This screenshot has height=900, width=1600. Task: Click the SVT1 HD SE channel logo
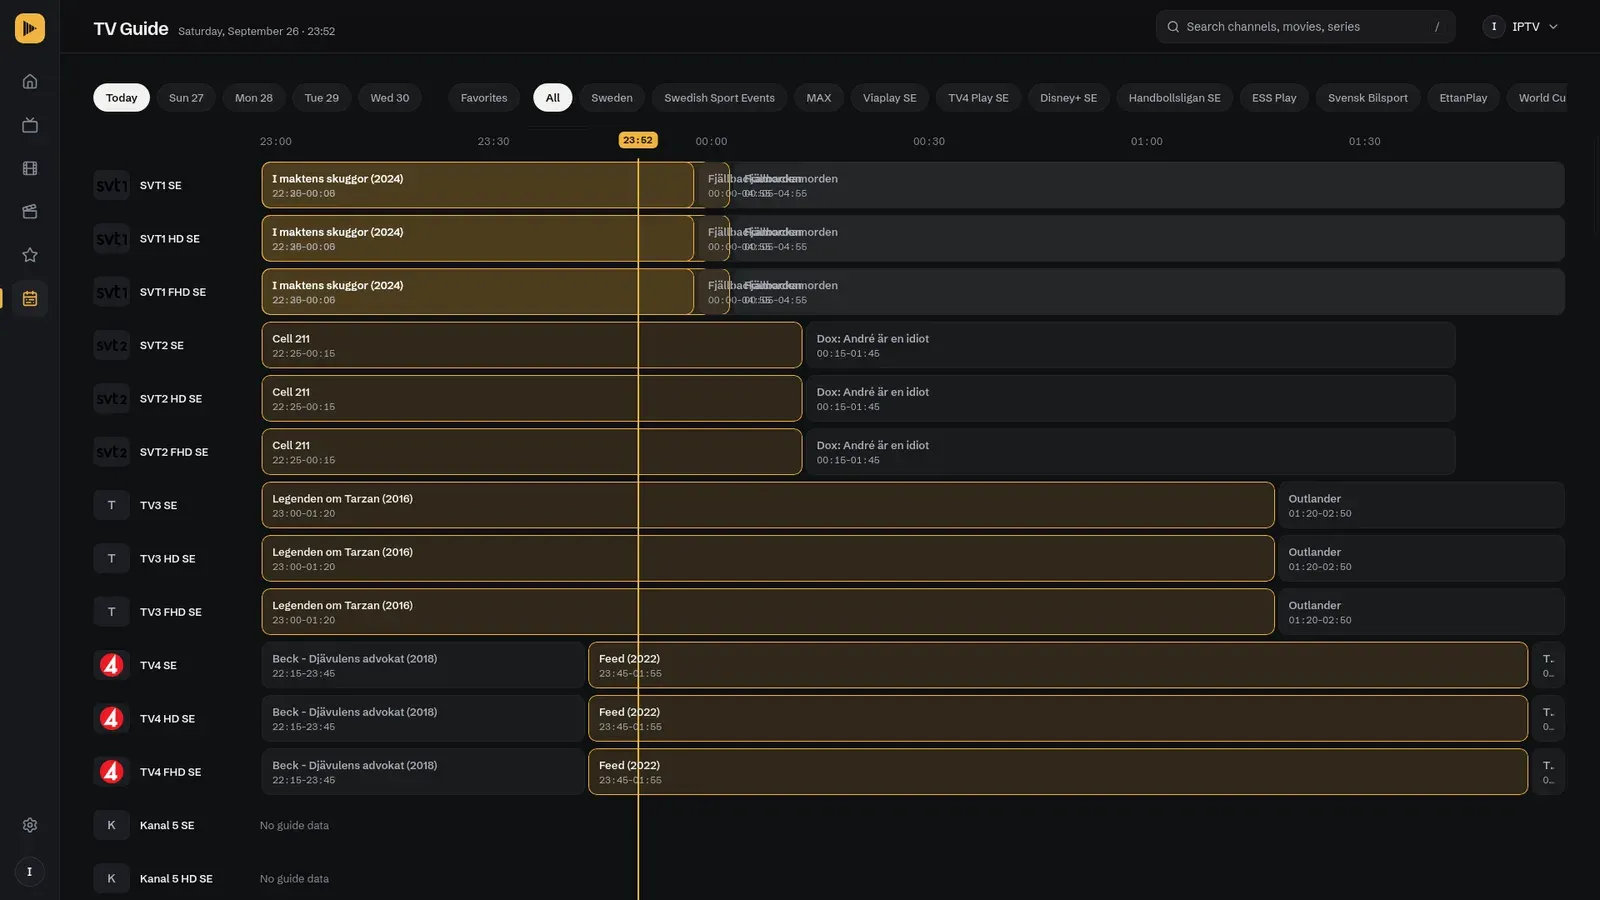112,239
